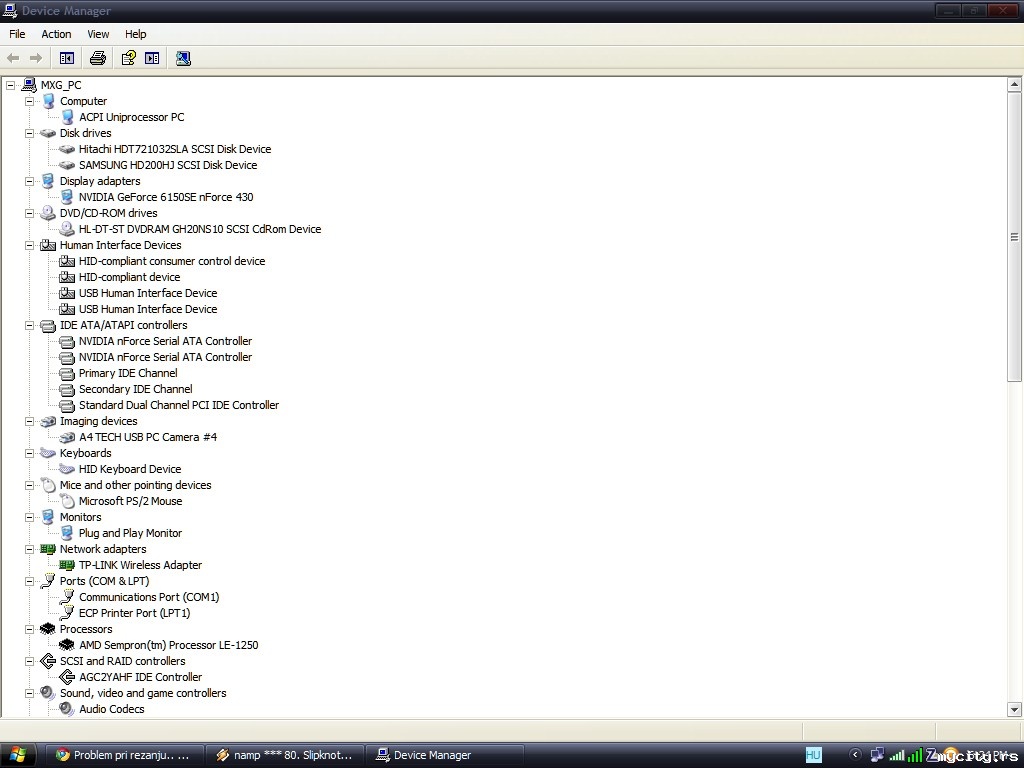Select Secondary IDE Channel

135,389
